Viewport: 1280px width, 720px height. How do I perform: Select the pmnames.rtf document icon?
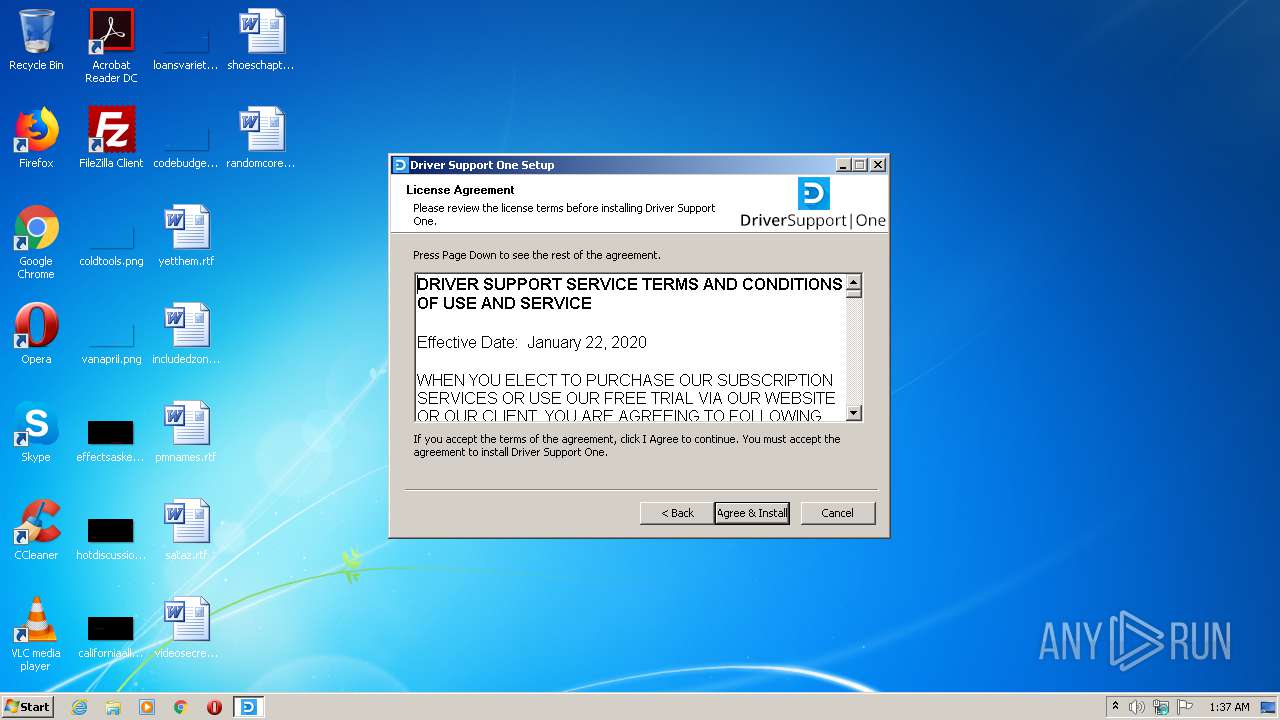(x=186, y=432)
